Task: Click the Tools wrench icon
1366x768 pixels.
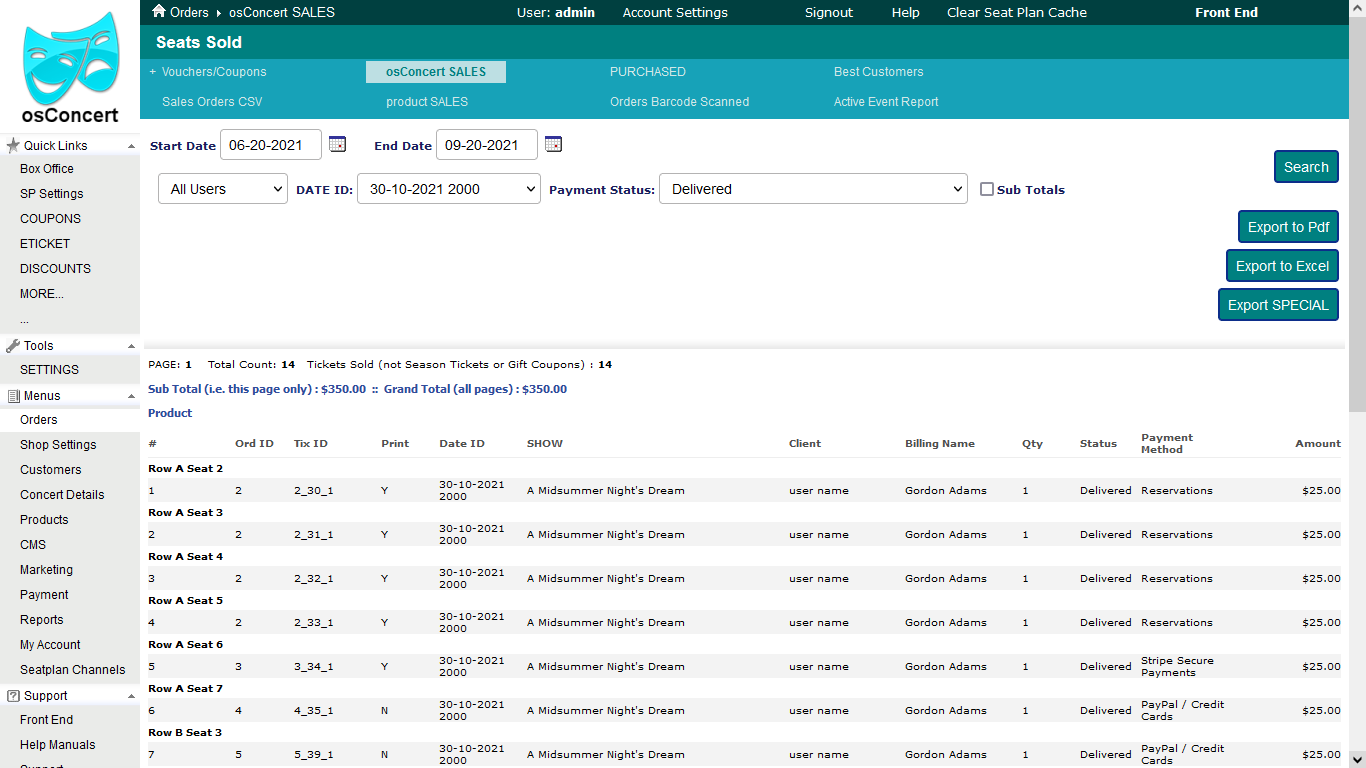Action: (13, 346)
